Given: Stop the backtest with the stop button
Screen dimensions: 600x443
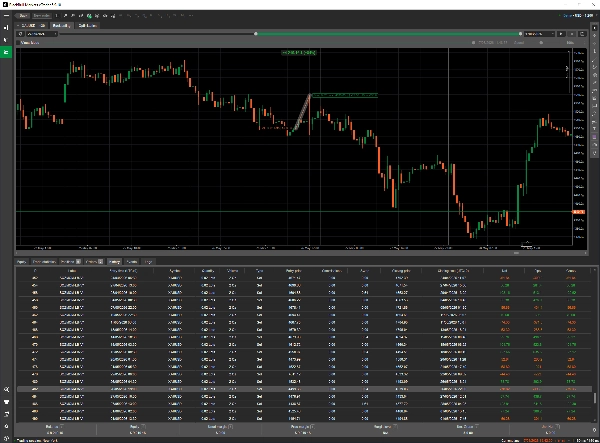Looking at the screenshot, I should point(572,34).
